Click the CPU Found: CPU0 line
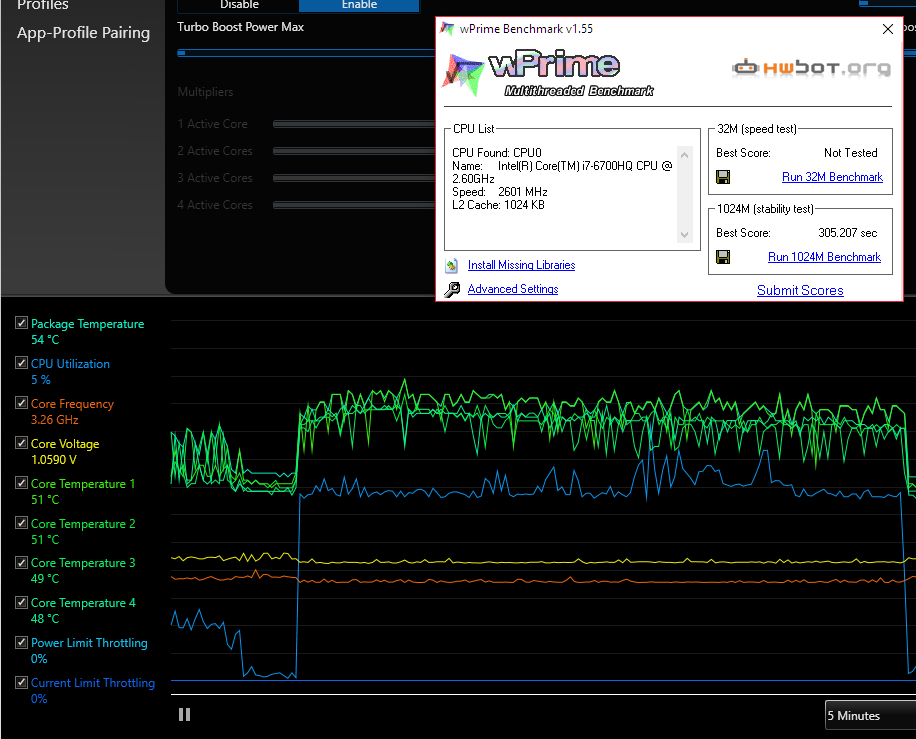 497,153
